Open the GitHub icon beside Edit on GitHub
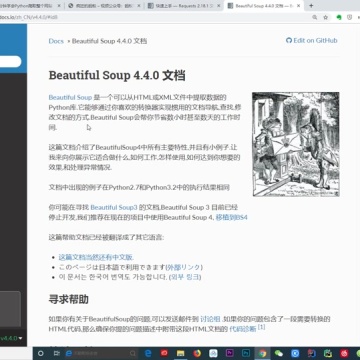Viewport: 360px width, 360px height. (x=289, y=41)
